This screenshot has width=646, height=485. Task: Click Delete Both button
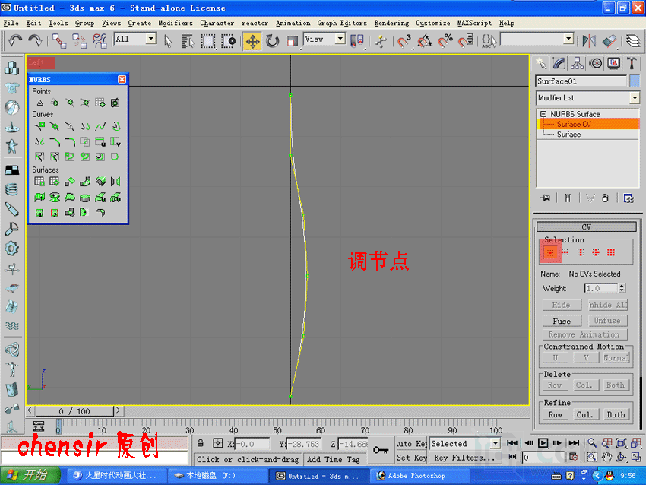pos(615,385)
